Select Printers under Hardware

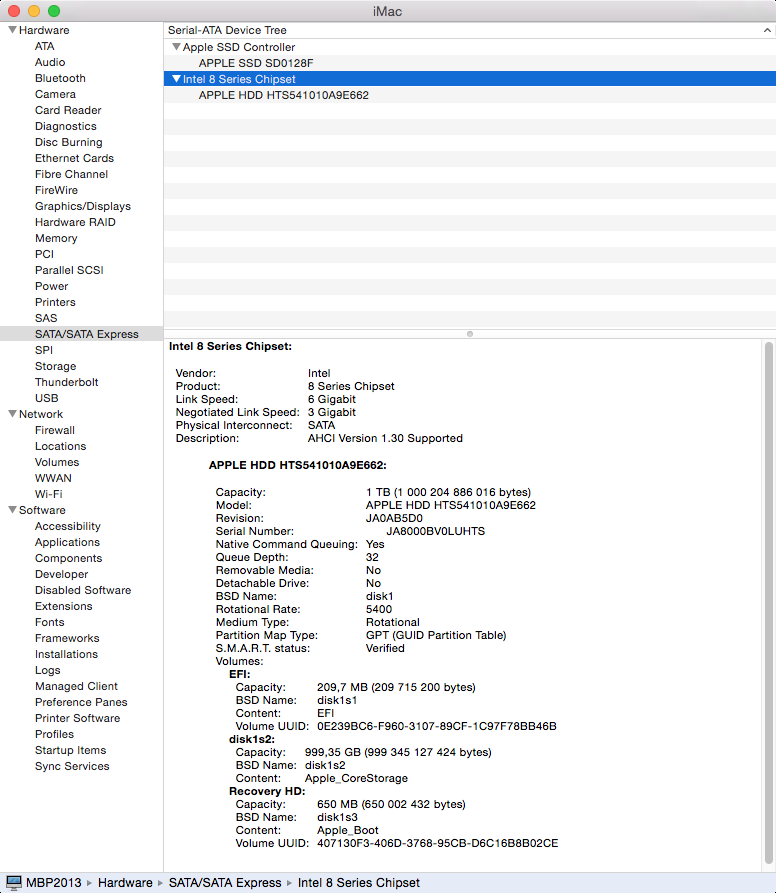coord(55,302)
